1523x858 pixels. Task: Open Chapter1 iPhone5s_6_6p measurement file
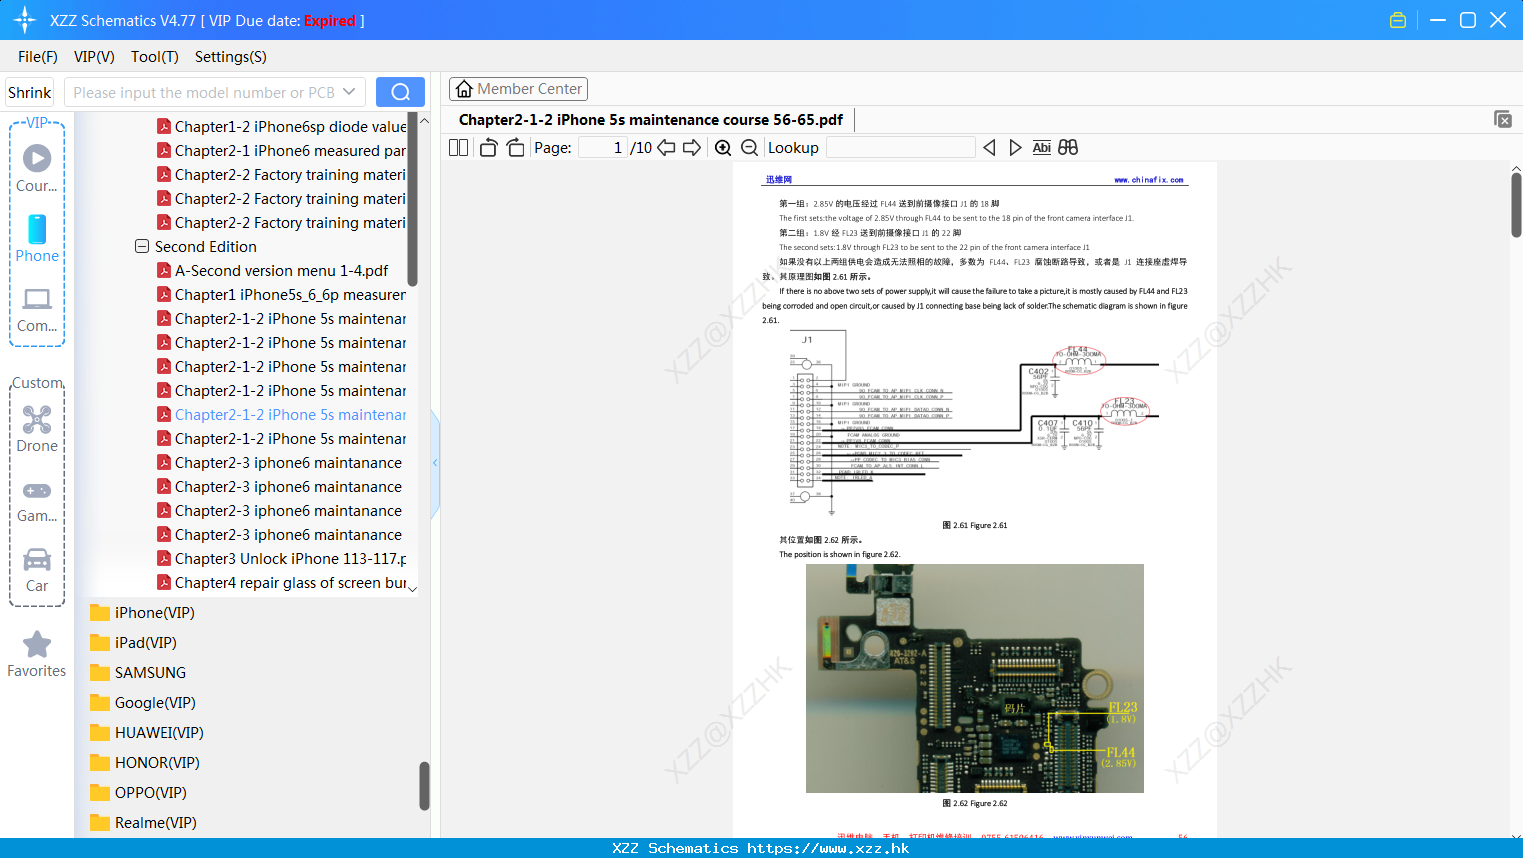tap(282, 294)
